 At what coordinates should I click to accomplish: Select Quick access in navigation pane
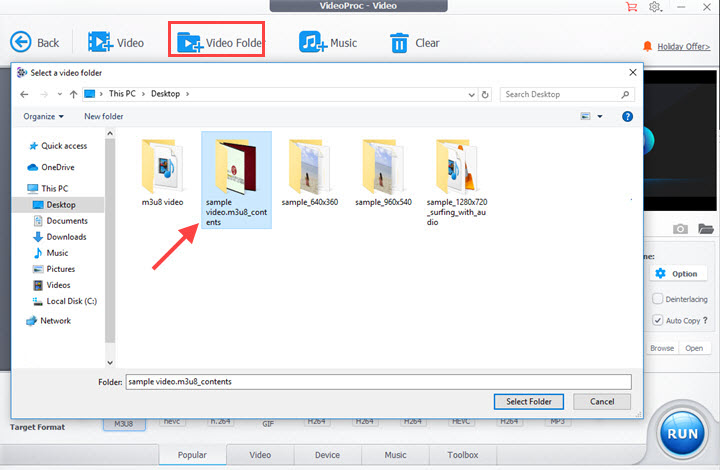click(57, 146)
